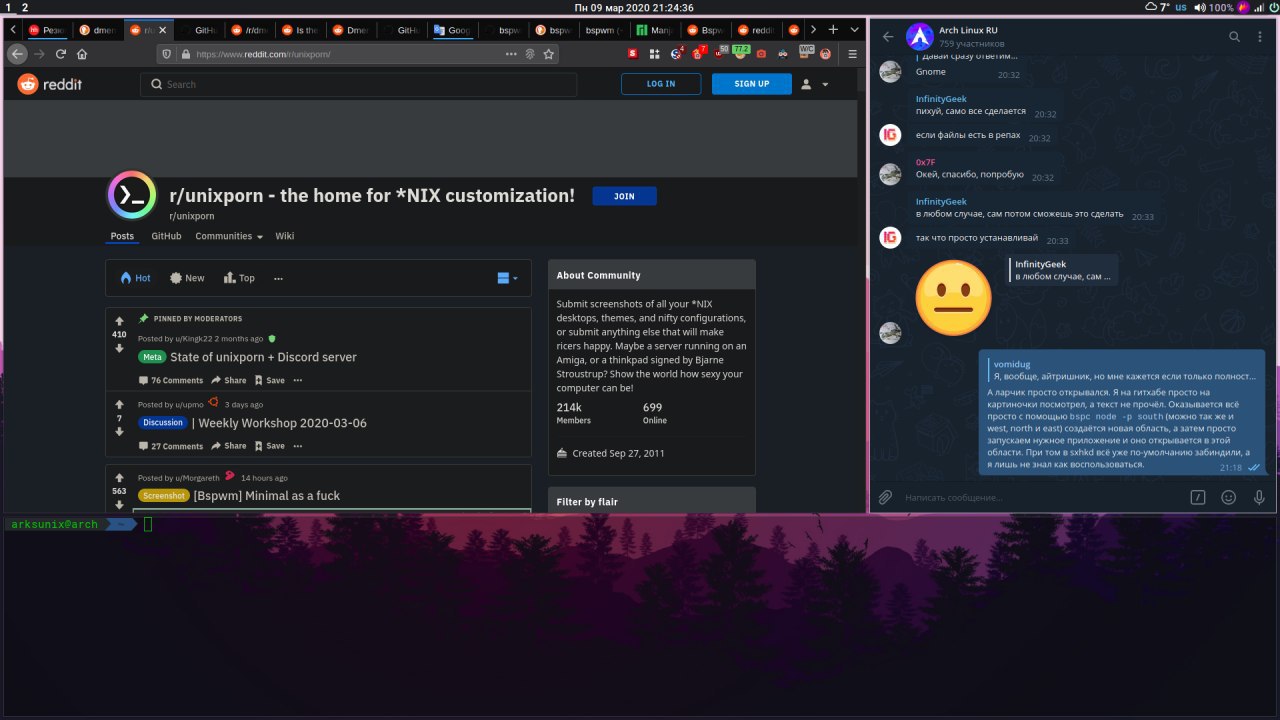Viewport: 1280px width, 720px height.
Task: Open the page actions three-dots in the URL bar
Action: pyautogui.click(x=512, y=54)
